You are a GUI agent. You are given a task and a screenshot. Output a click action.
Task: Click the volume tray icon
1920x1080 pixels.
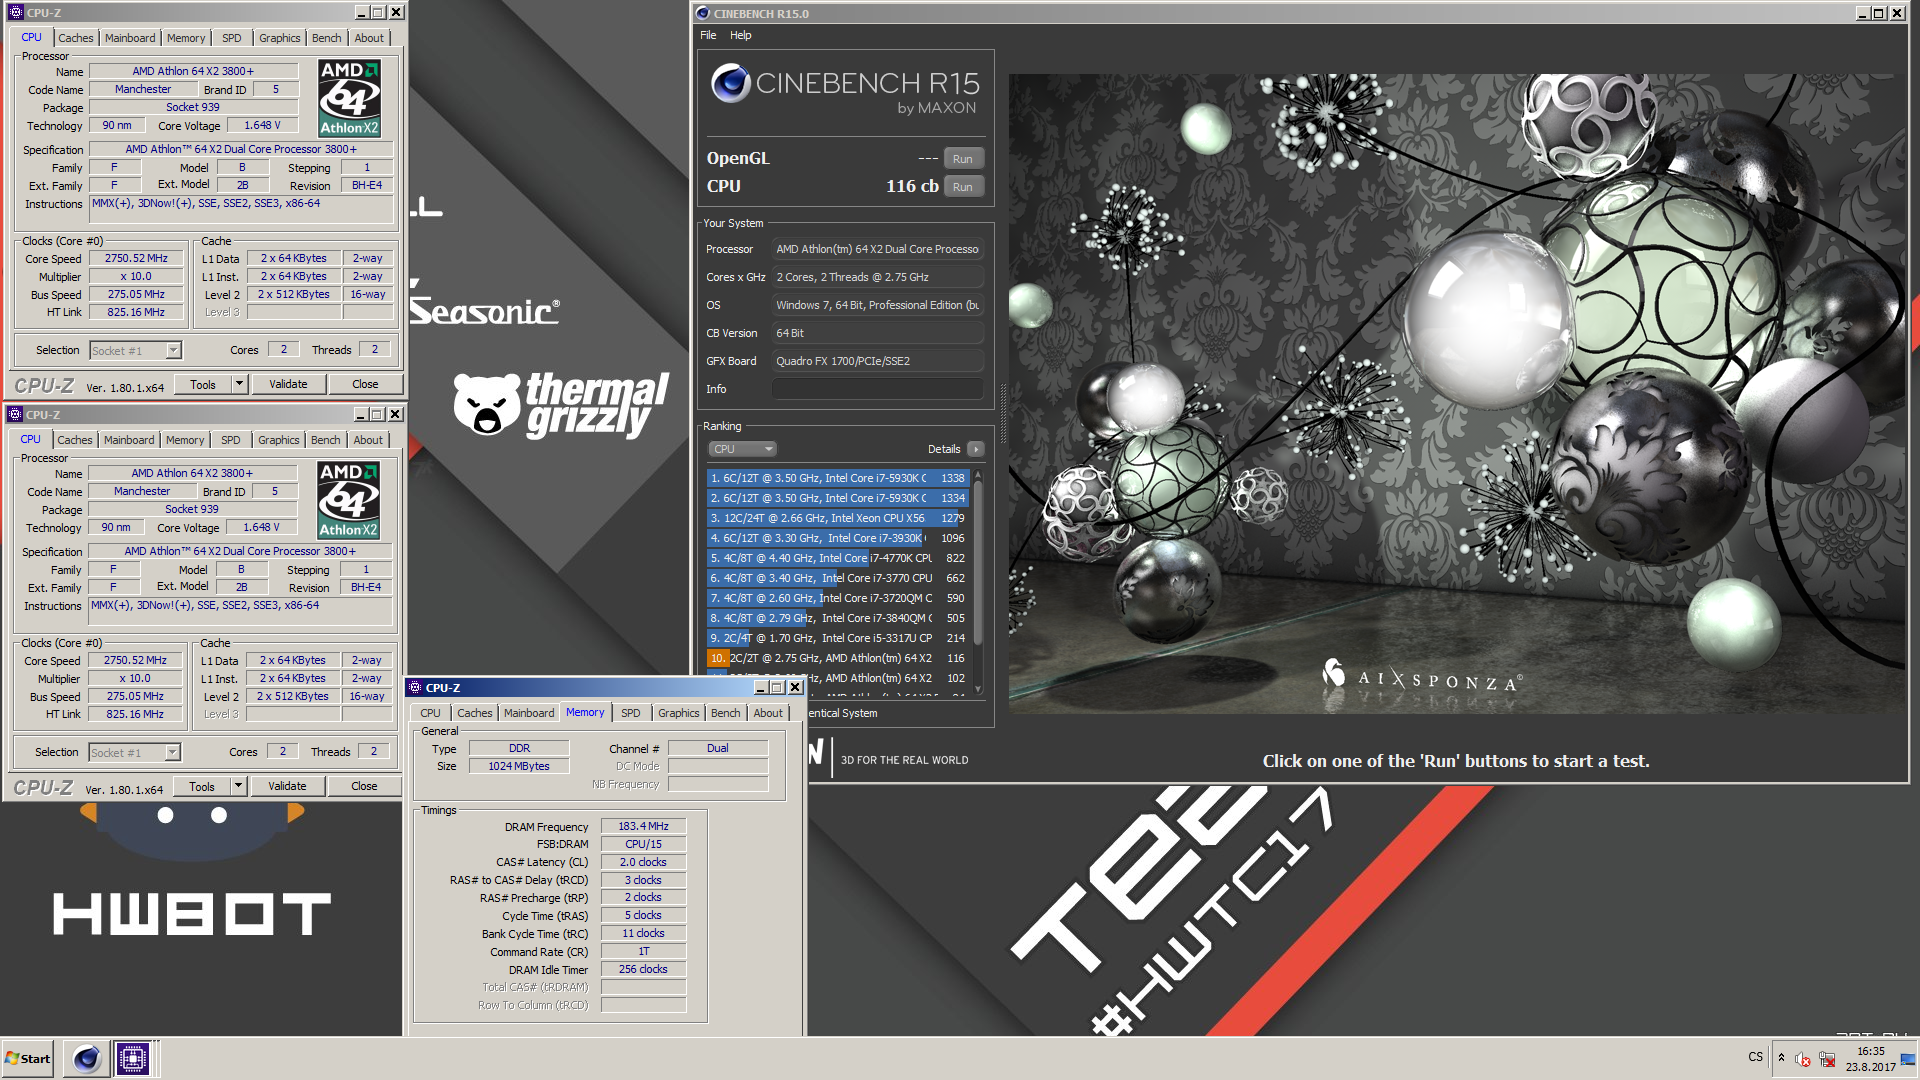click(x=1802, y=1059)
